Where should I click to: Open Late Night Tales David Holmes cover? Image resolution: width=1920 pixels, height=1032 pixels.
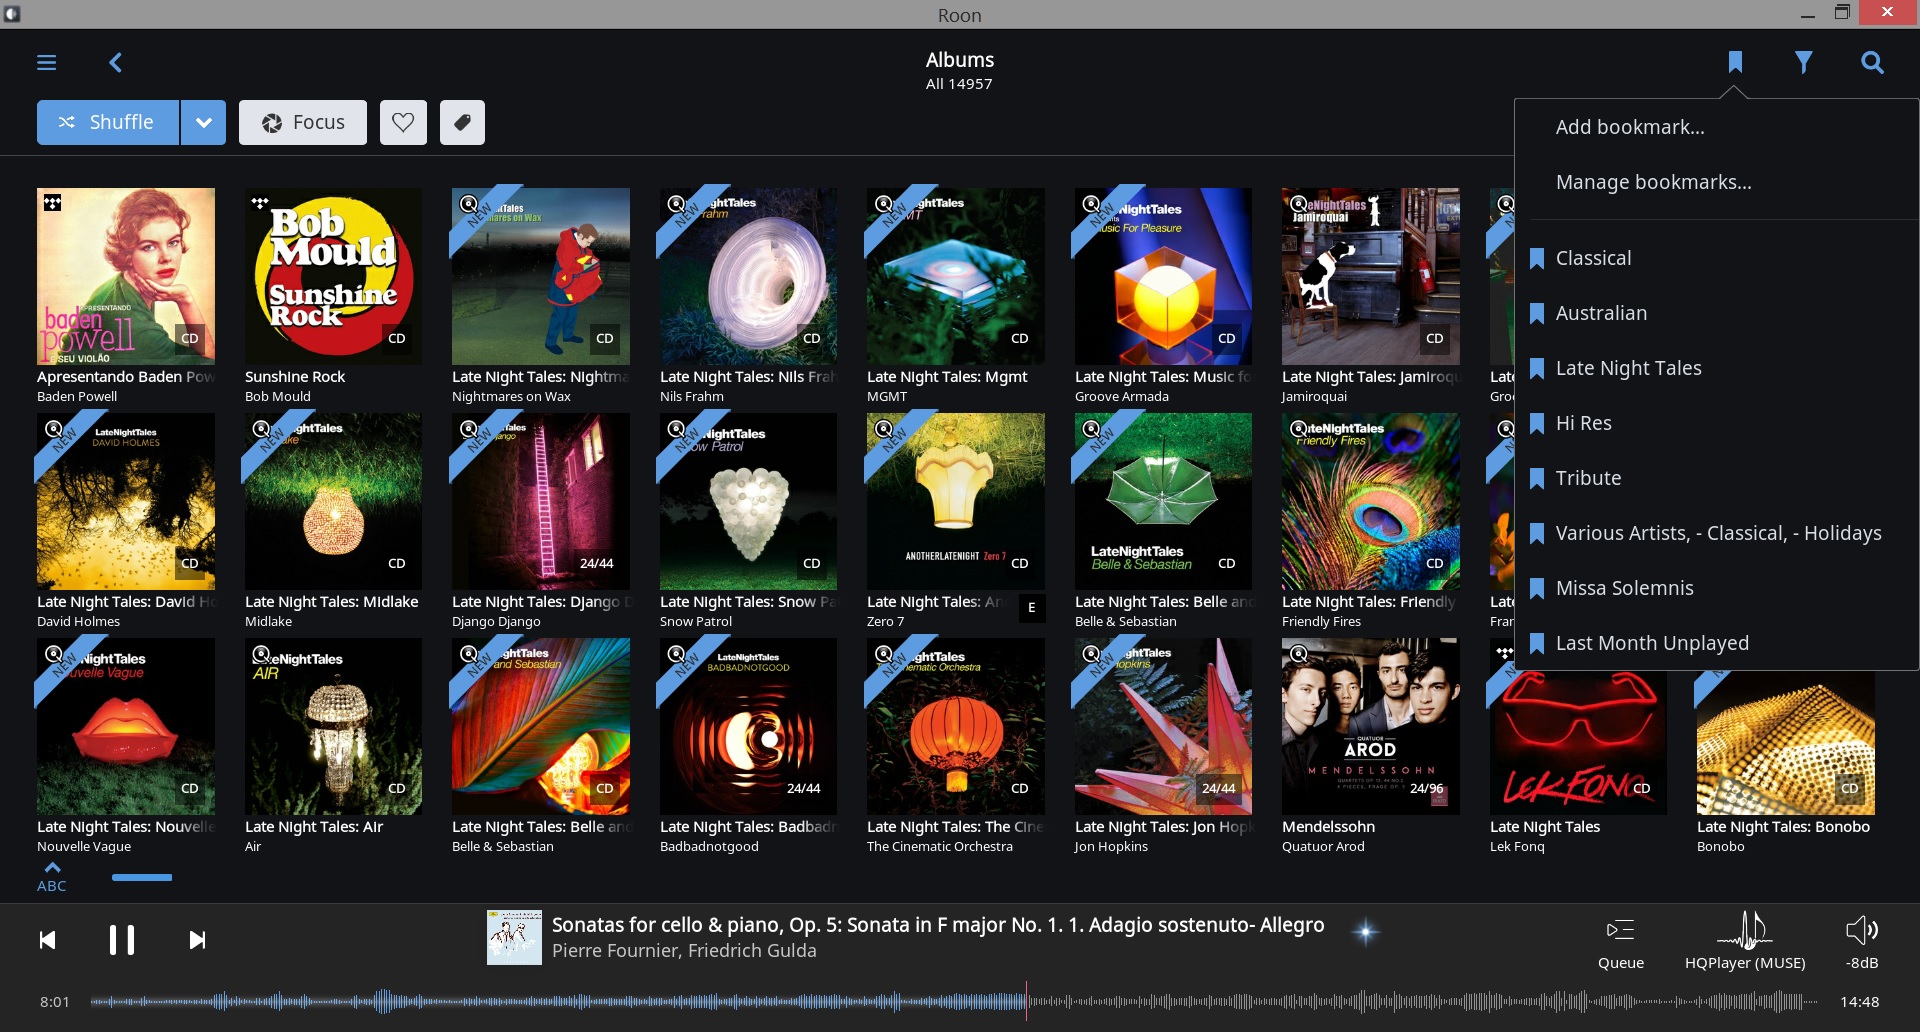[126, 501]
